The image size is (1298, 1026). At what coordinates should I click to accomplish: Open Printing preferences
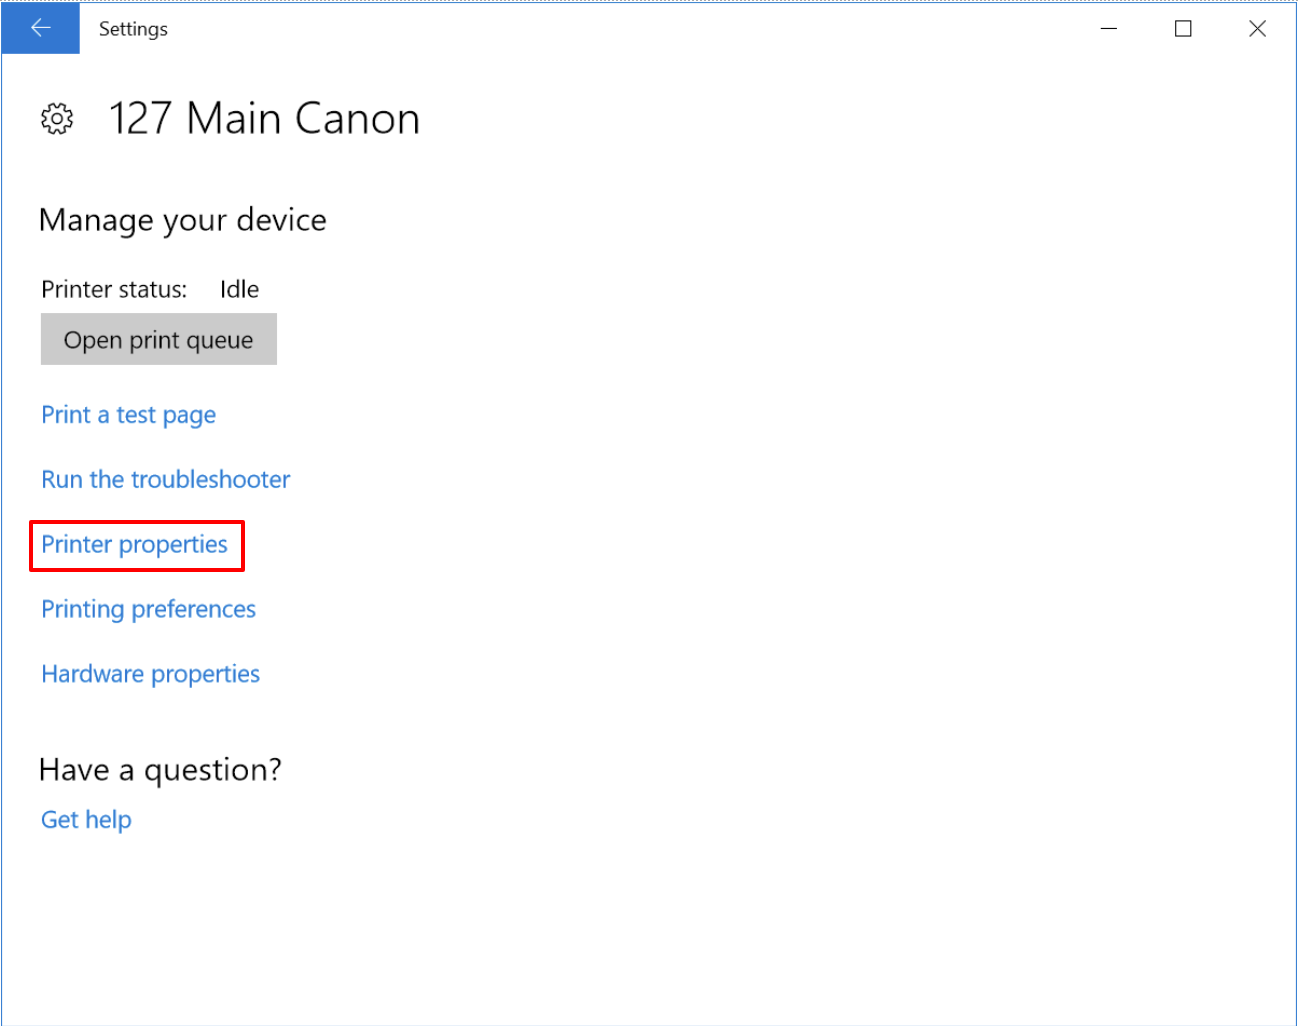[149, 610]
